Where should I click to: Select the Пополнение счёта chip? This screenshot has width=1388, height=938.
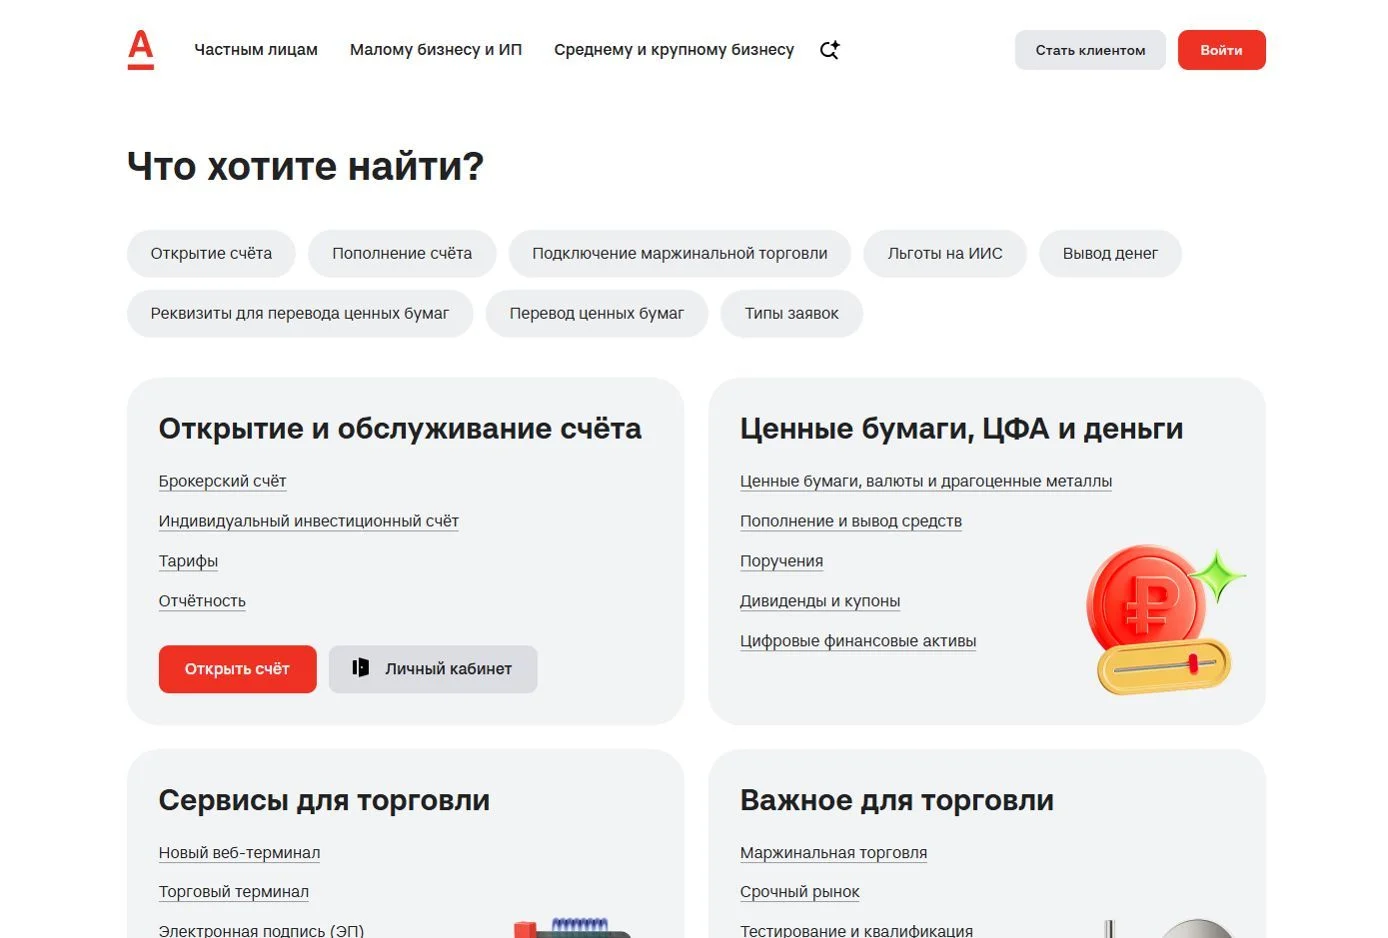(402, 254)
